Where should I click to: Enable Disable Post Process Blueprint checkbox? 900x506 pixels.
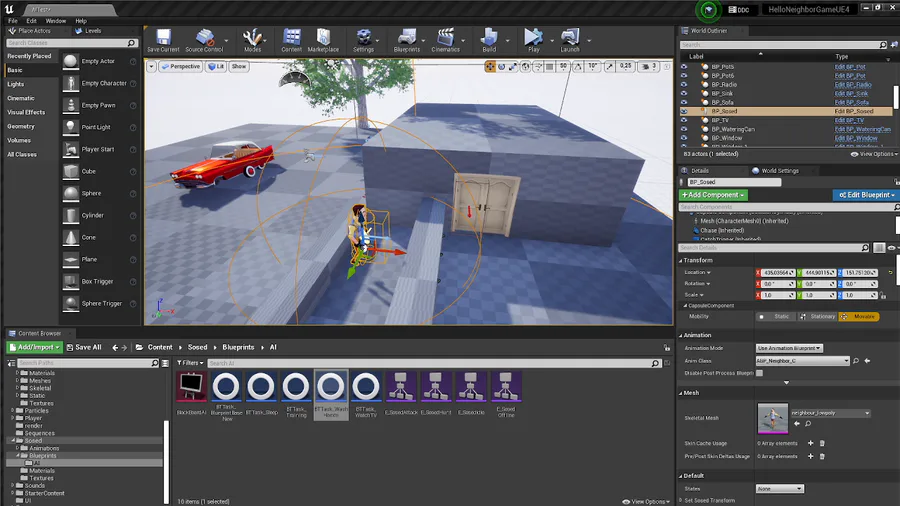click(x=759, y=372)
